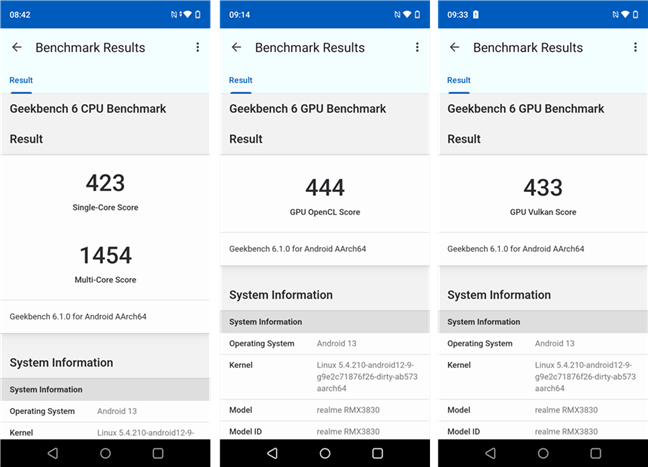This screenshot has width=648, height=467.
Task: Tap Android back button under the Vulkan screen
Action: [x=491, y=453]
